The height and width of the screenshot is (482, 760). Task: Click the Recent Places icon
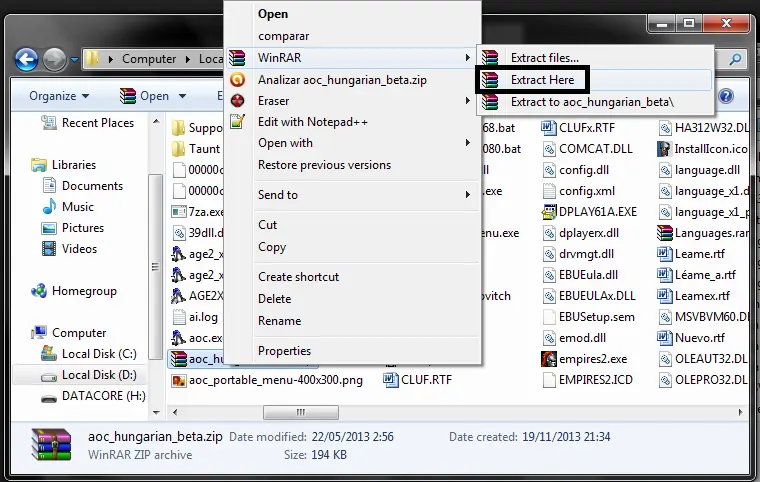pyautogui.click(x=49, y=123)
